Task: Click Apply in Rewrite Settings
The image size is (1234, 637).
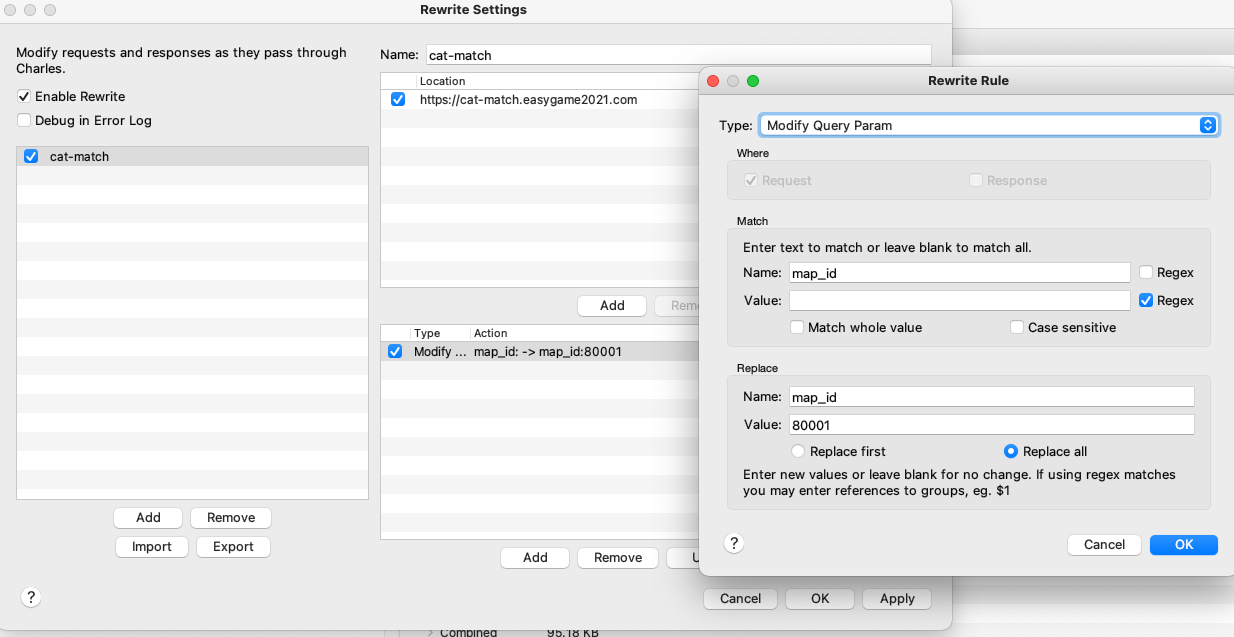Action: (896, 598)
